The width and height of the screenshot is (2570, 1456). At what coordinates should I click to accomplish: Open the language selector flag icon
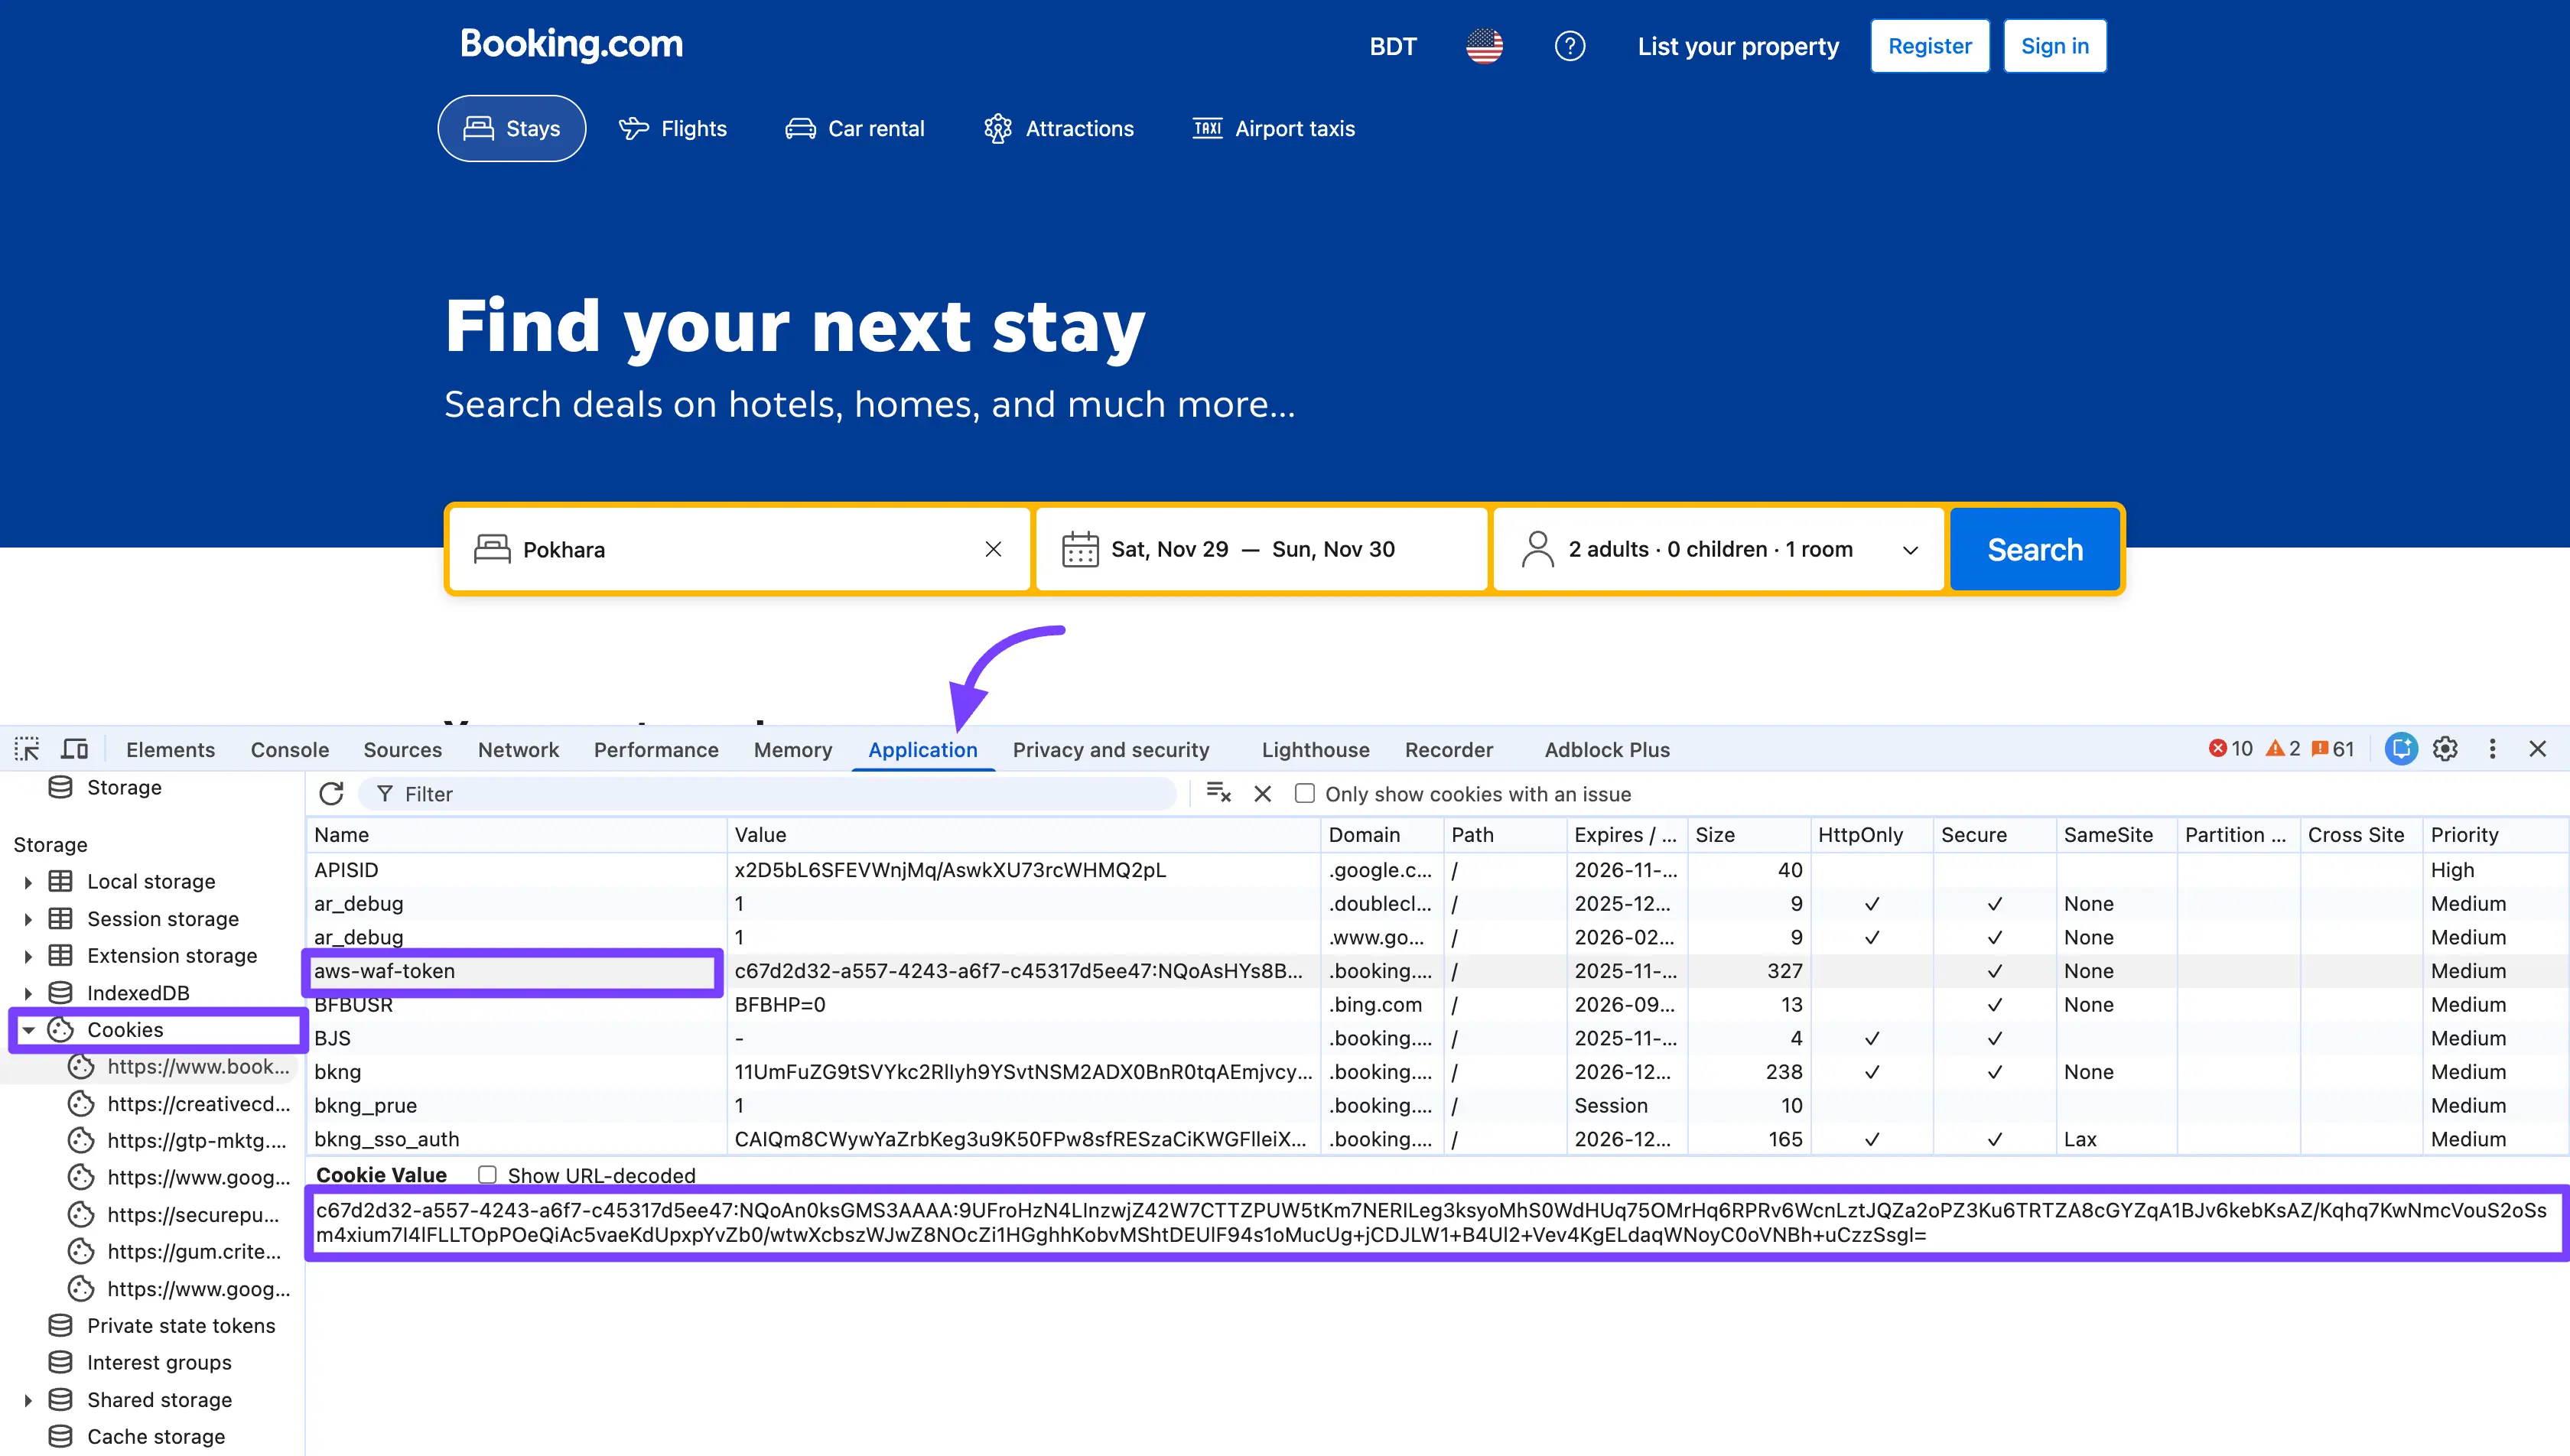tap(1484, 45)
